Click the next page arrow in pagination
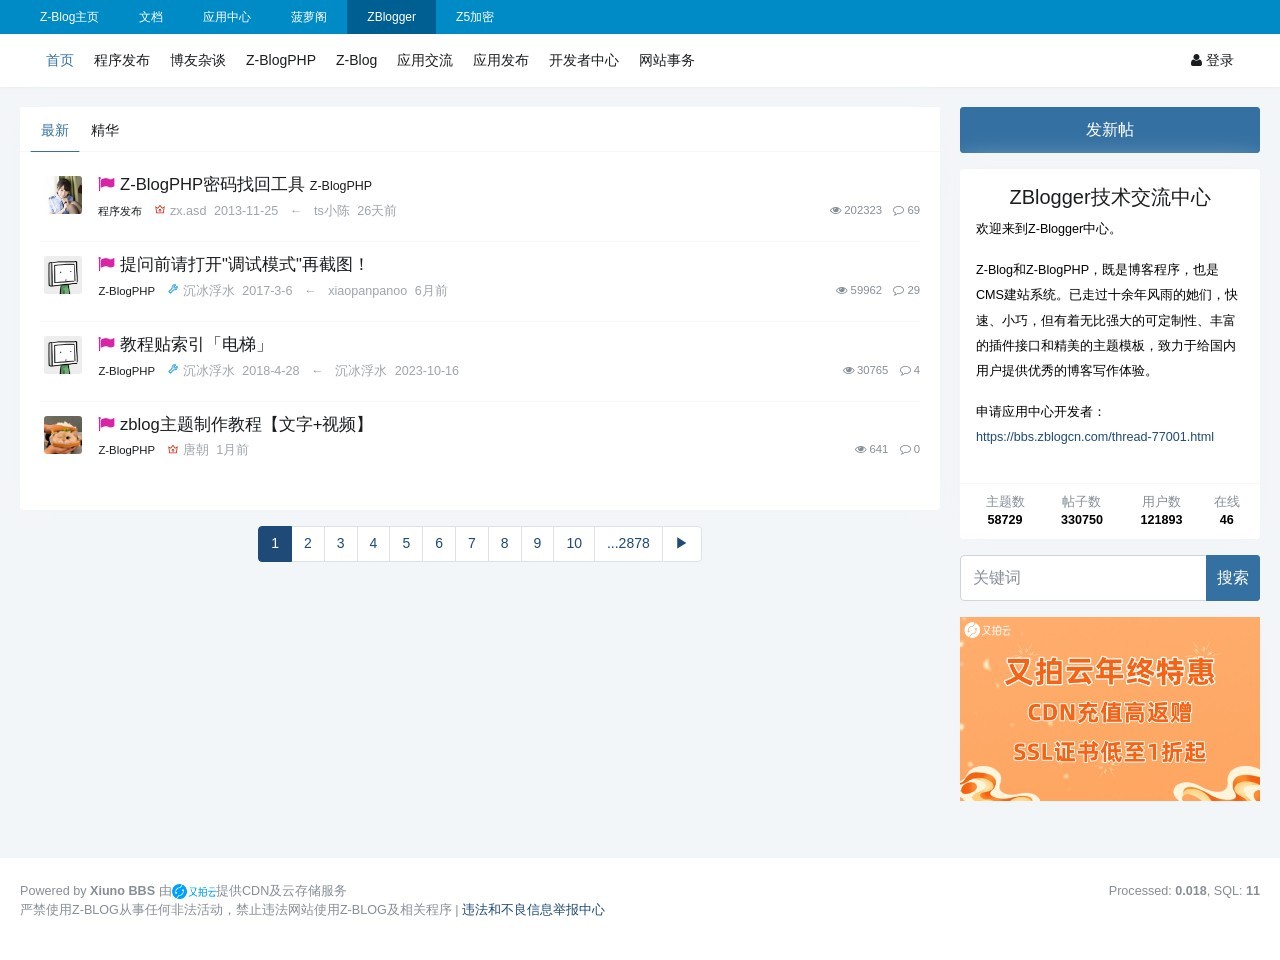1280x960 pixels. click(682, 543)
